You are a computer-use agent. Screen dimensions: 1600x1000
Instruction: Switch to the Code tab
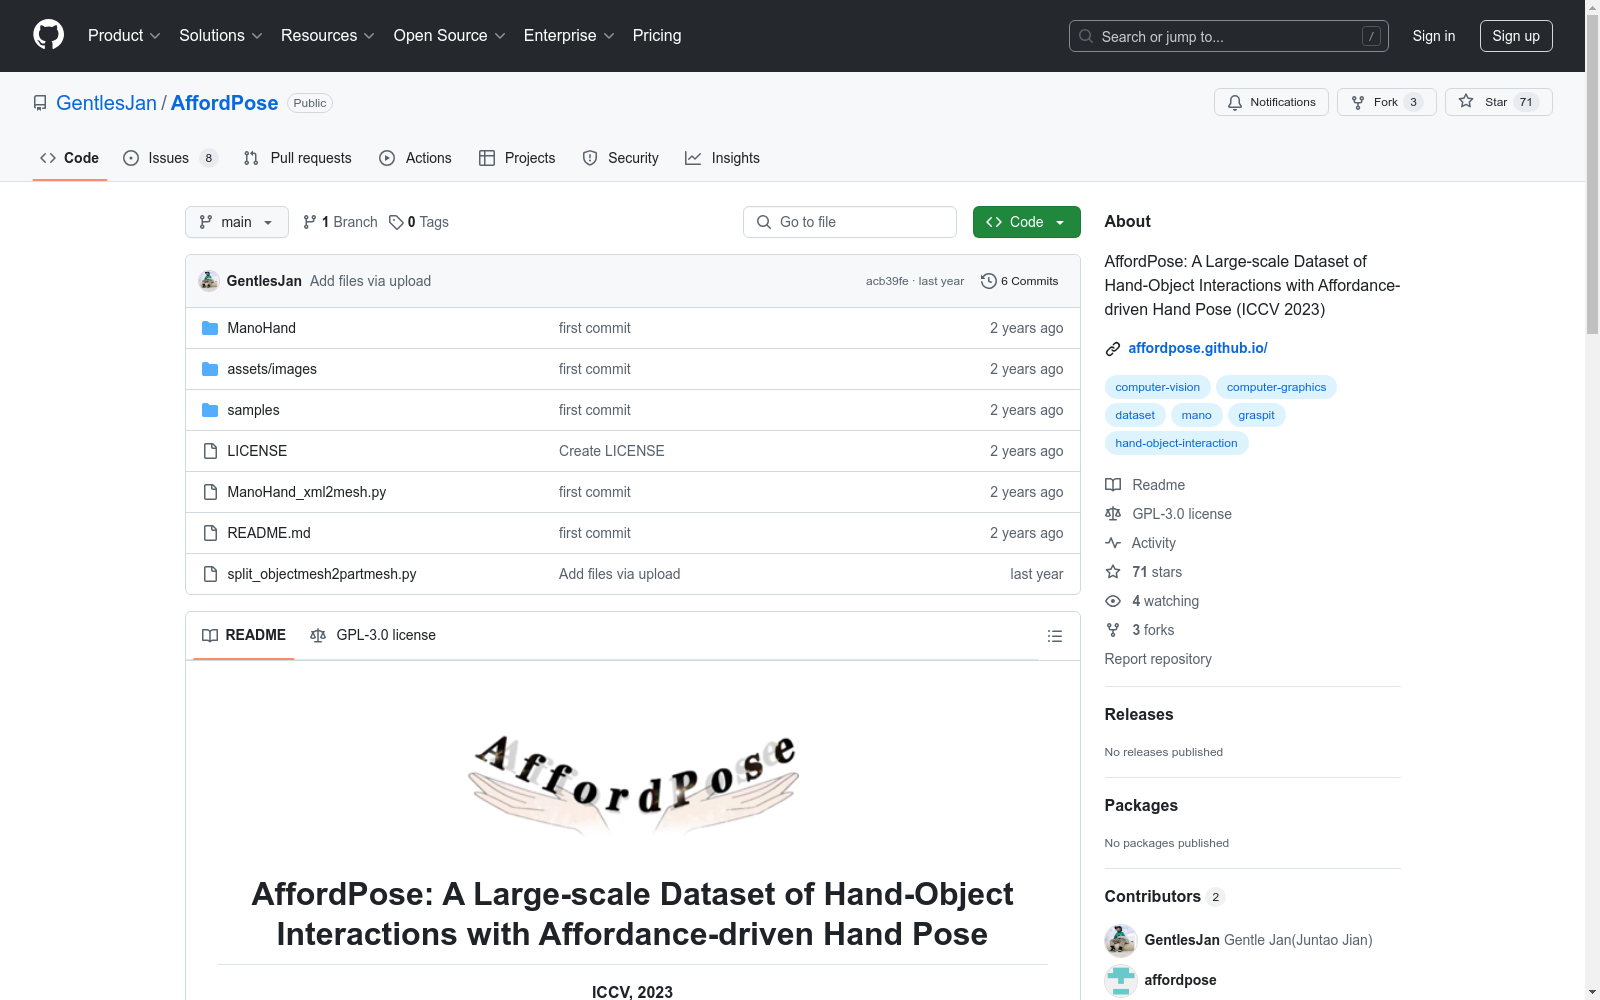coord(70,158)
